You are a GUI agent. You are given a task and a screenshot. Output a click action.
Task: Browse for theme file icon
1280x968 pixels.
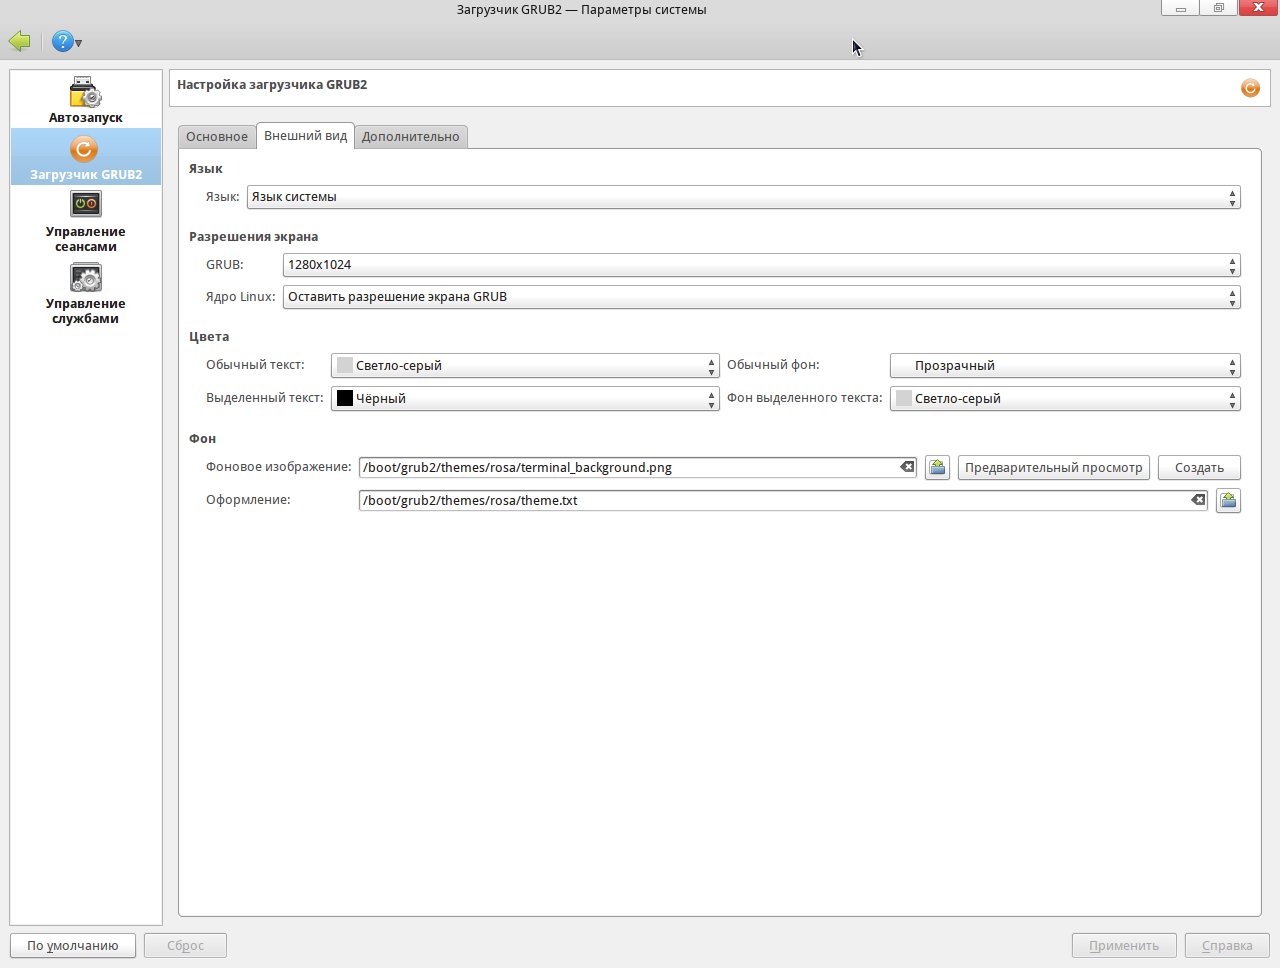coord(1228,500)
